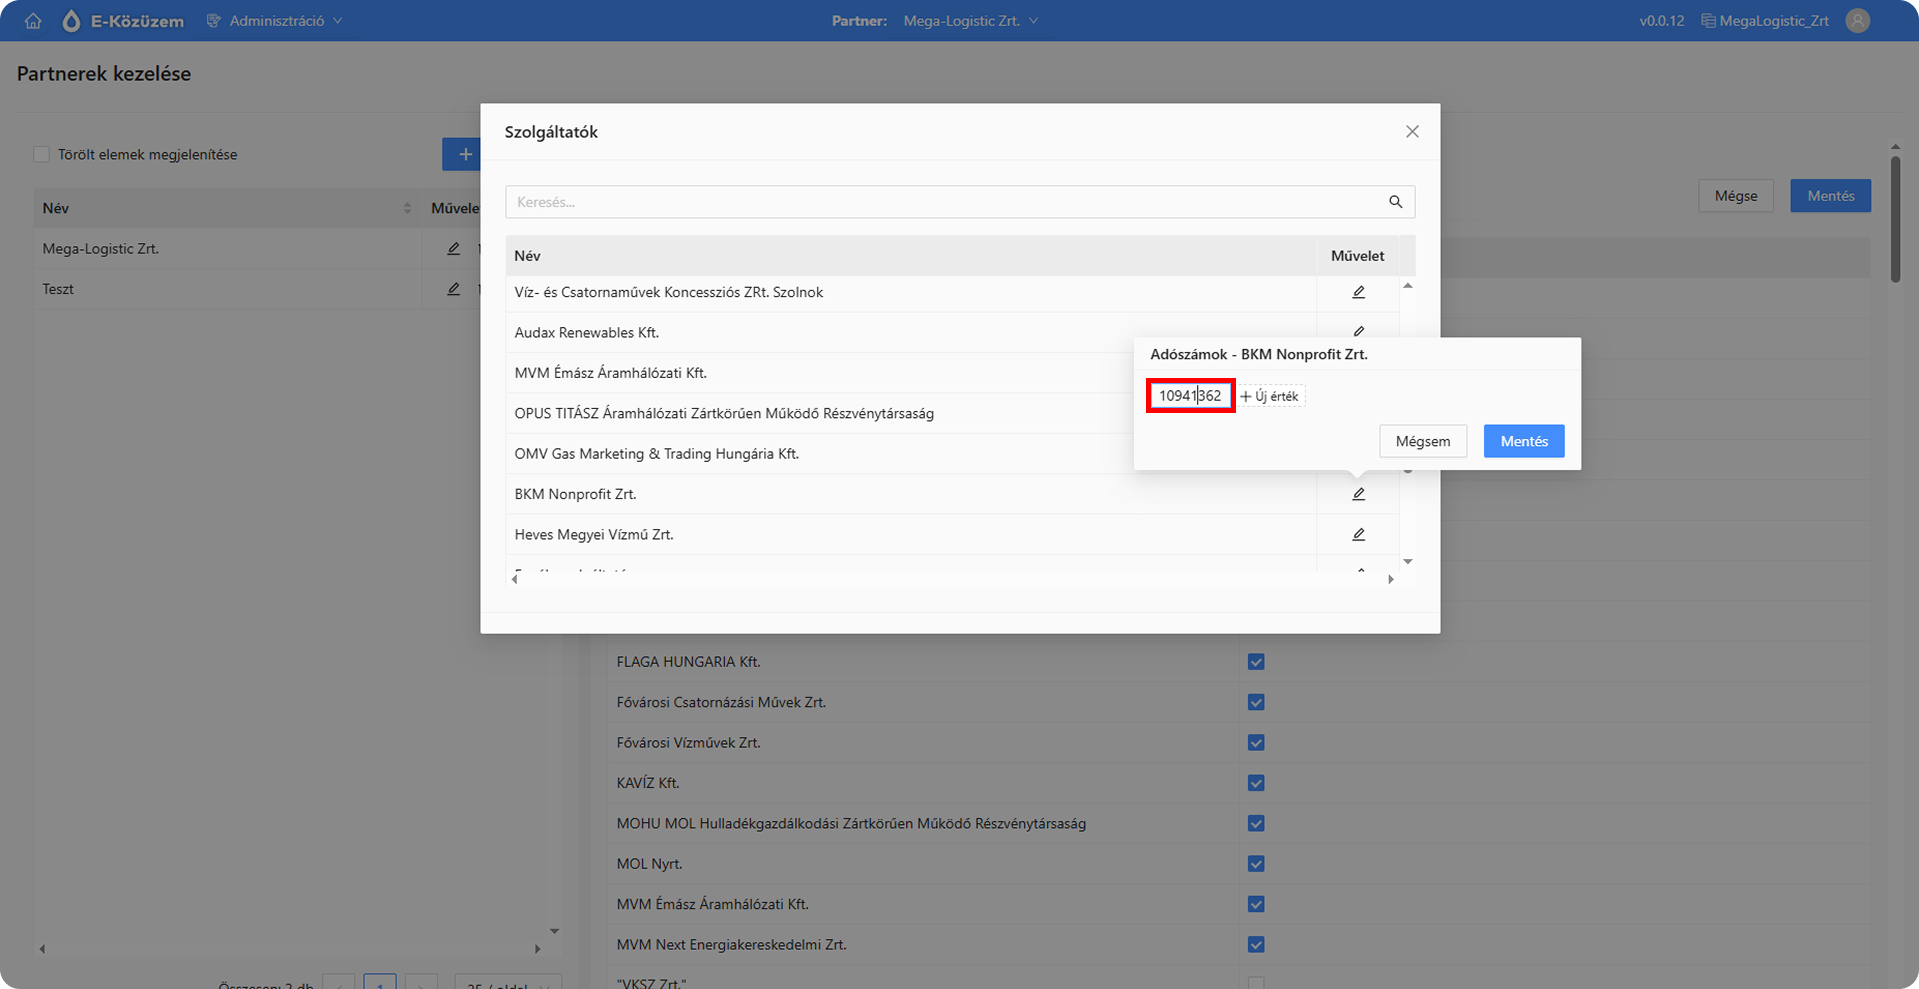Open the Adminisztráció menu
1919x989 pixels.
[x=275, y=21]
